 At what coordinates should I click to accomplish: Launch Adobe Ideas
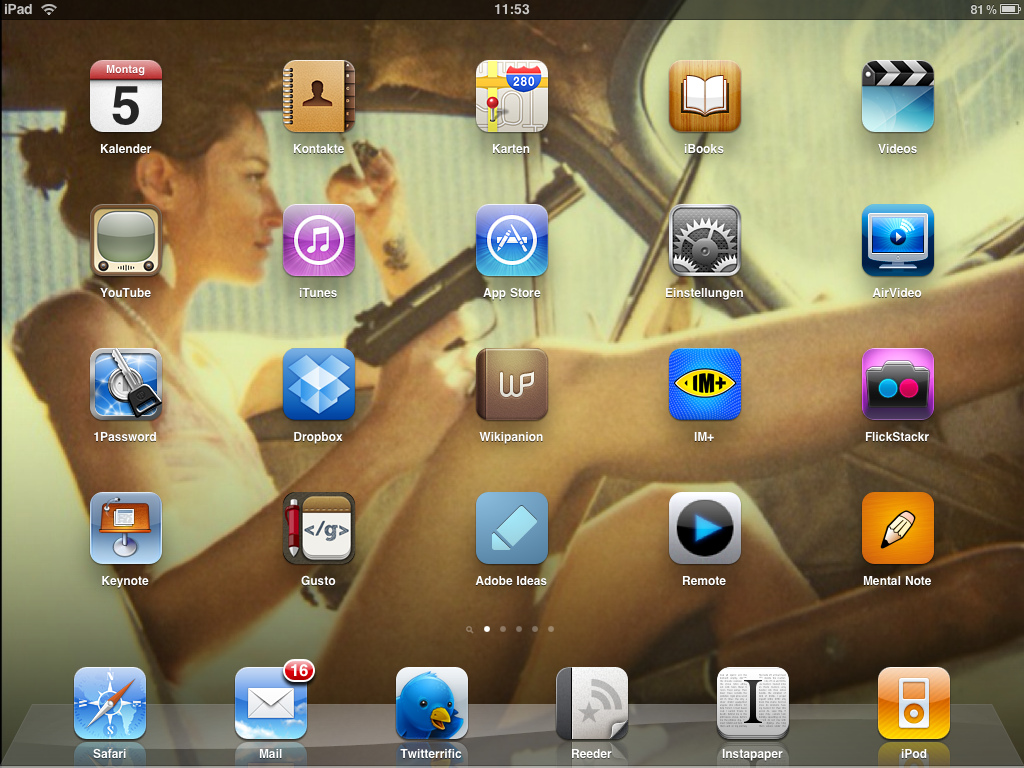pyautogui.click(x=511, y=529)
